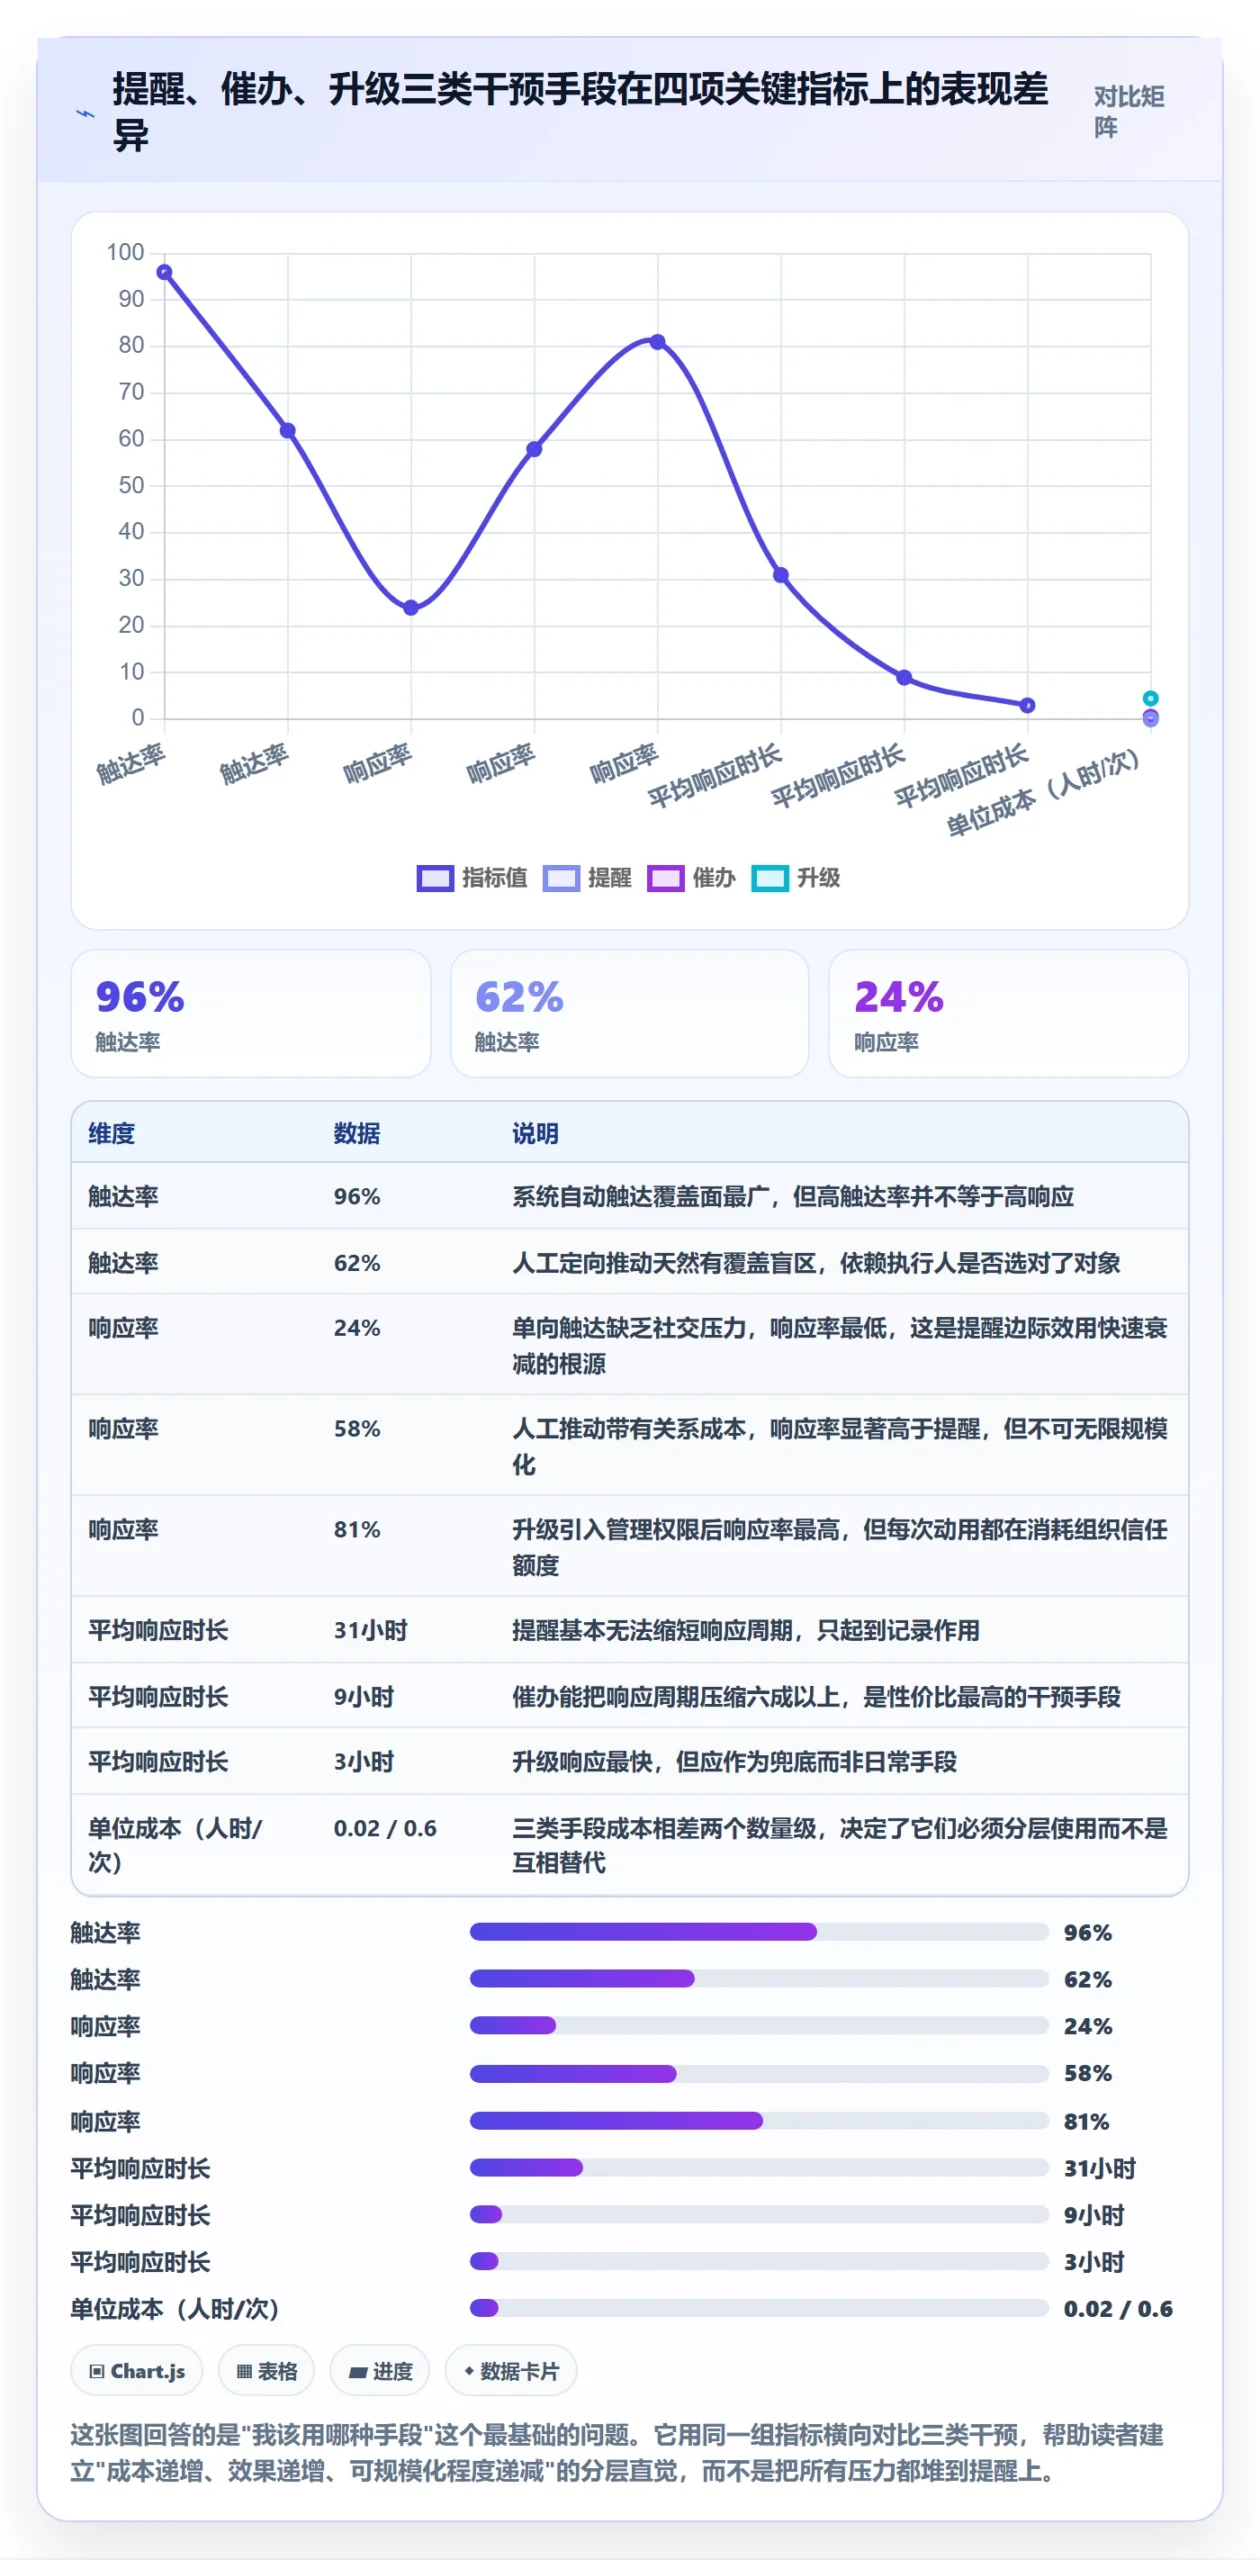Click the progress bar showing 0.02 / 0.6
Screen dimensions: 1260x2560
pos(759,2309)
